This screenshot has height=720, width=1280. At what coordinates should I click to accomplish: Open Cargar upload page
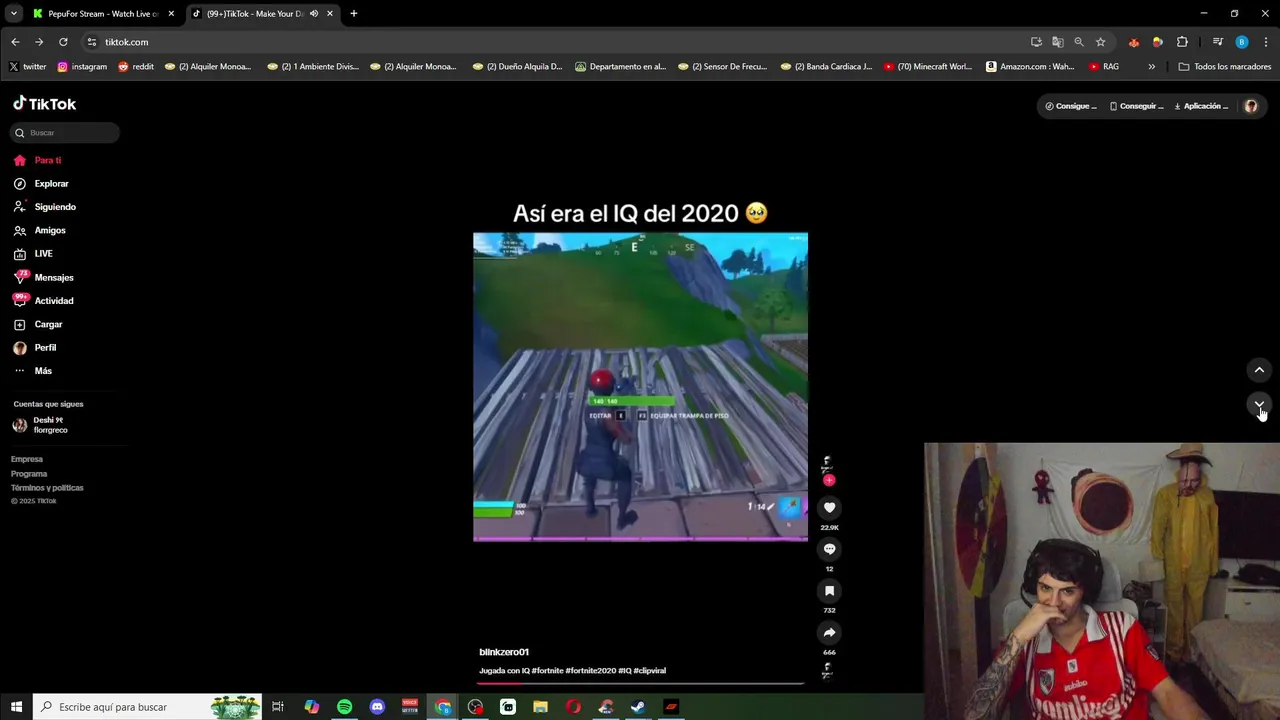[38, 324]
